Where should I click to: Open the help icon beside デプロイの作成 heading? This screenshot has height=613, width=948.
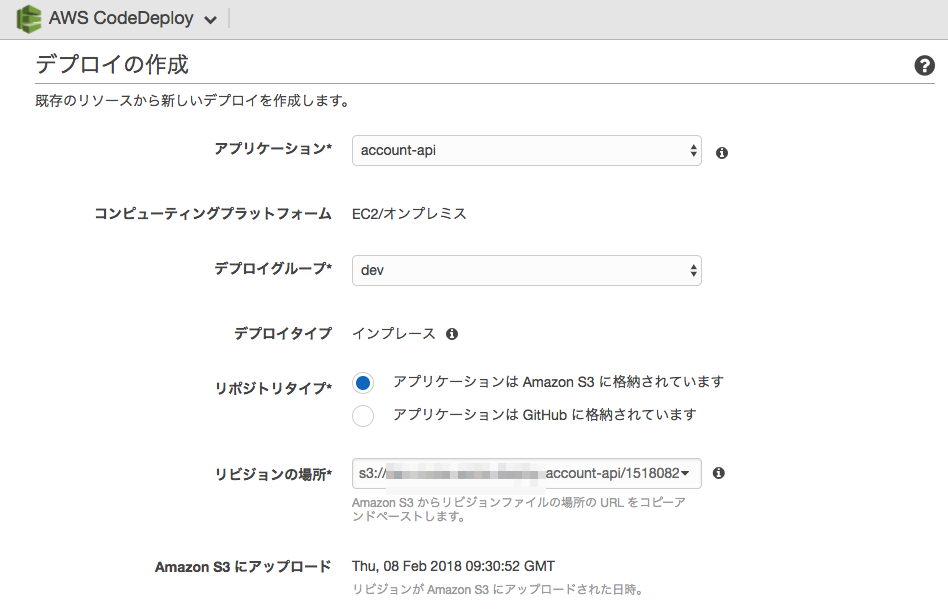(x=925, y=66)
